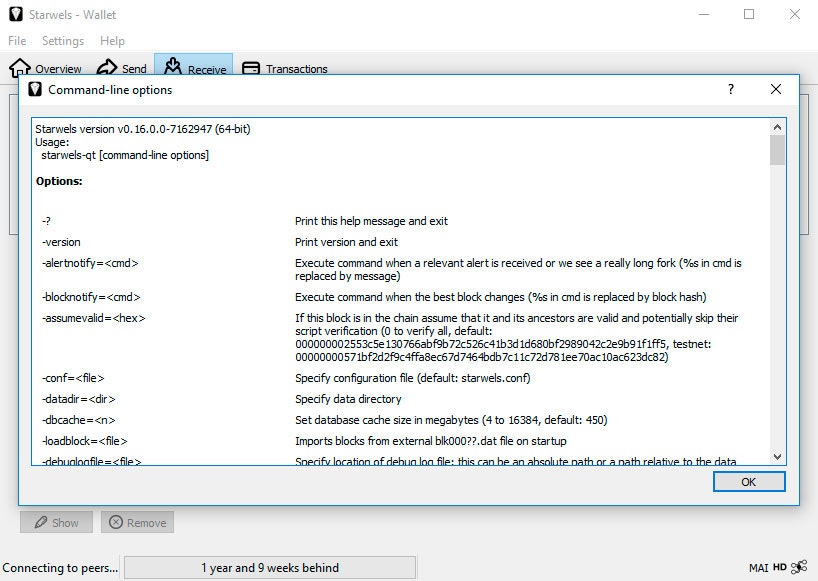Switch to the Send tab
This screenshot has height=581, width=818.
pos(122,68)
